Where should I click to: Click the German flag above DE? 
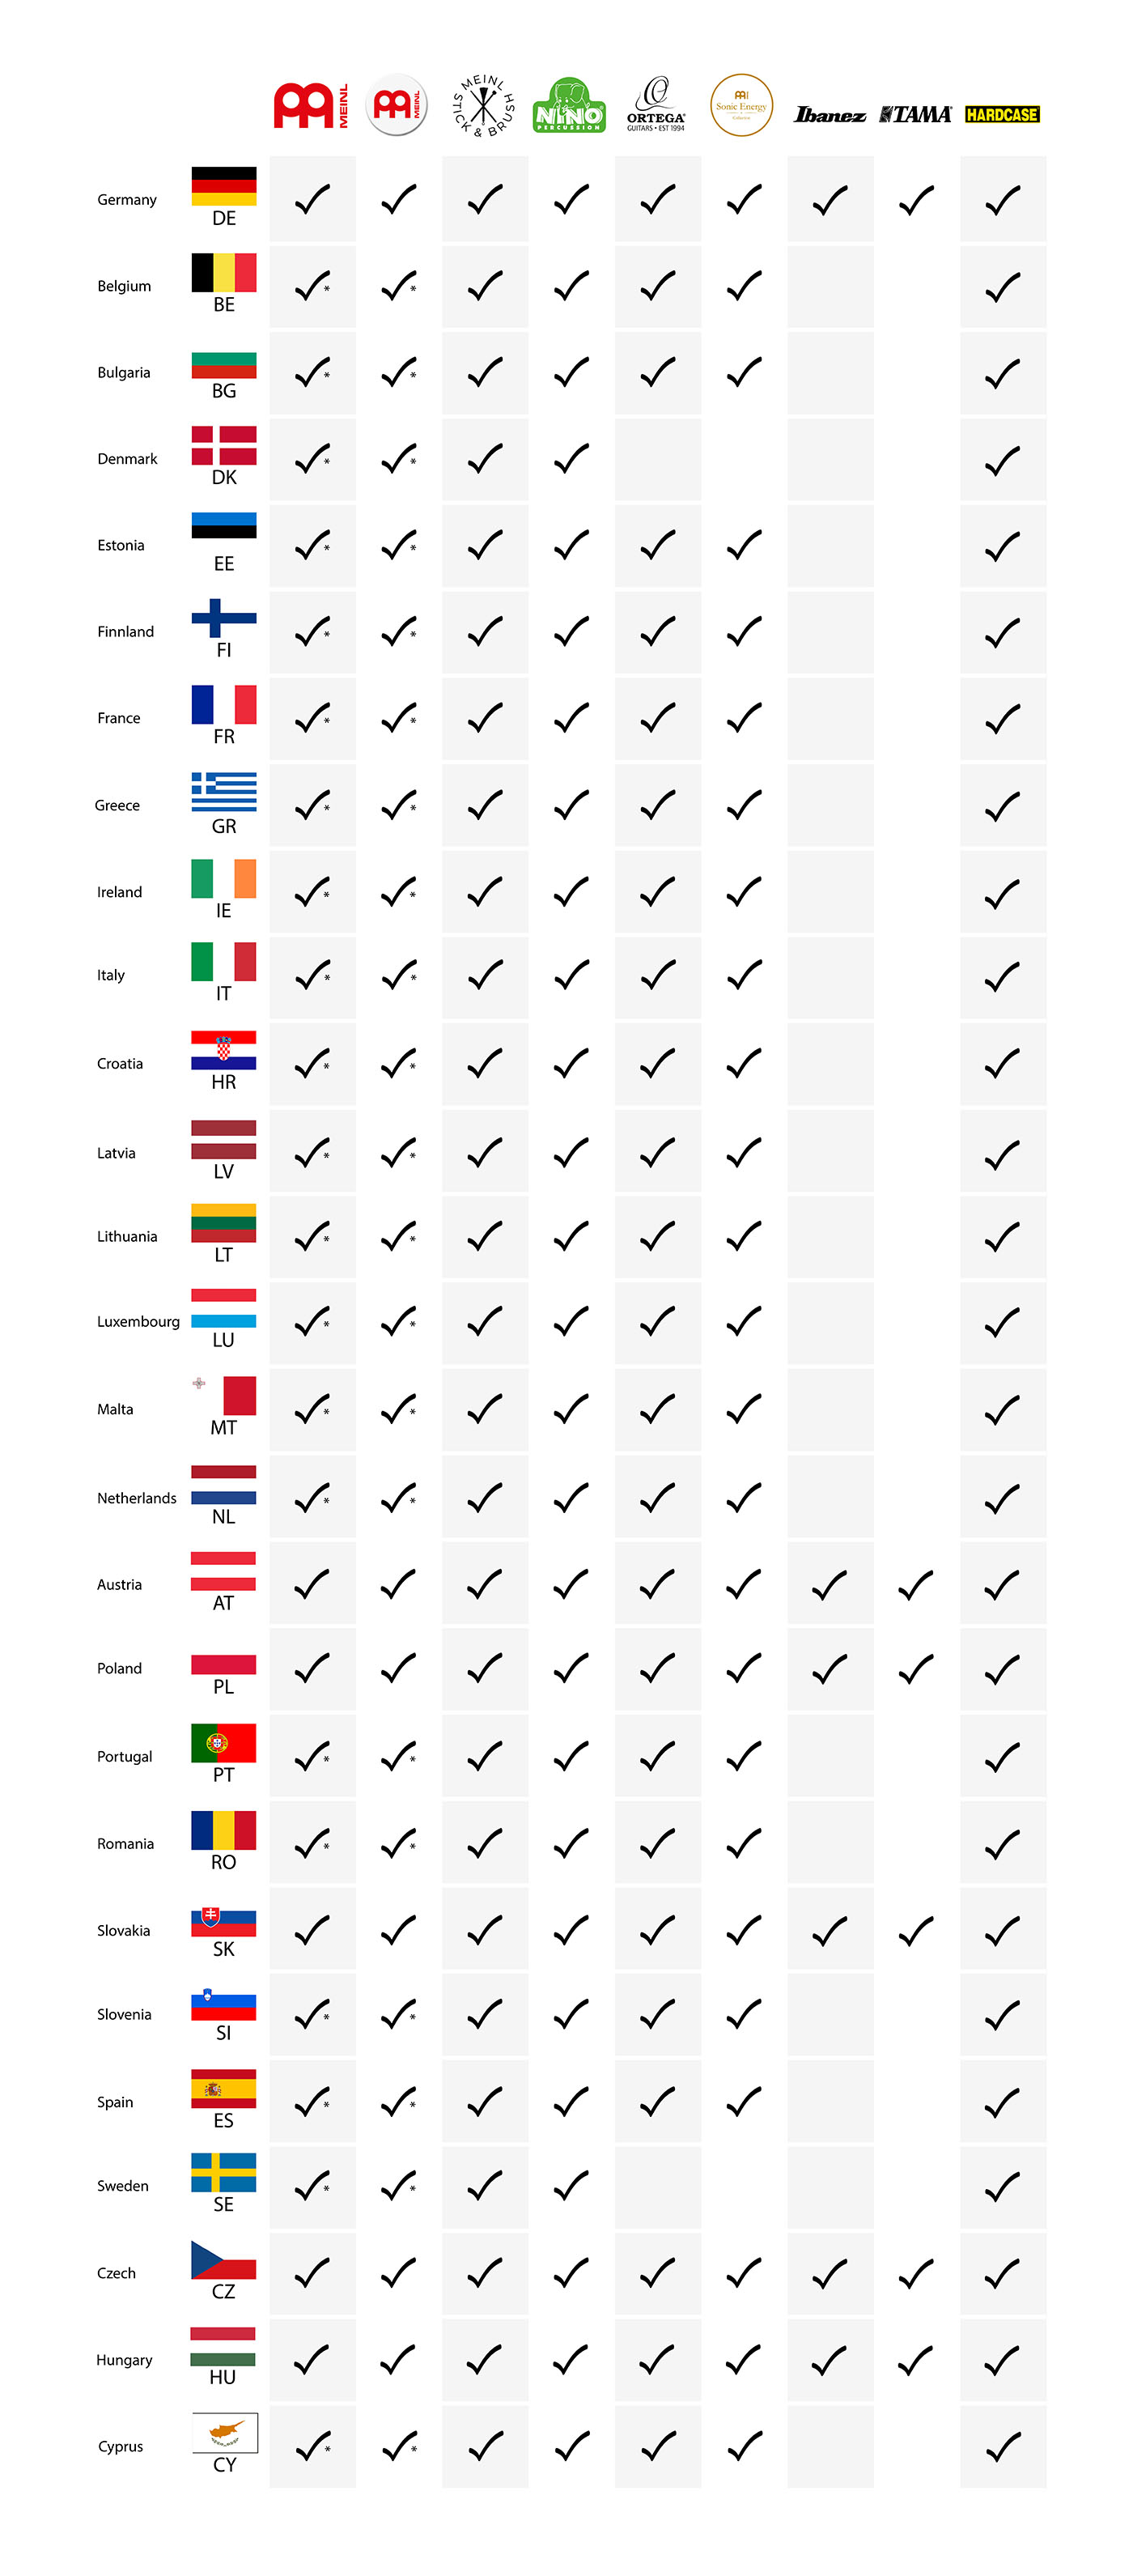pos(224,186)
